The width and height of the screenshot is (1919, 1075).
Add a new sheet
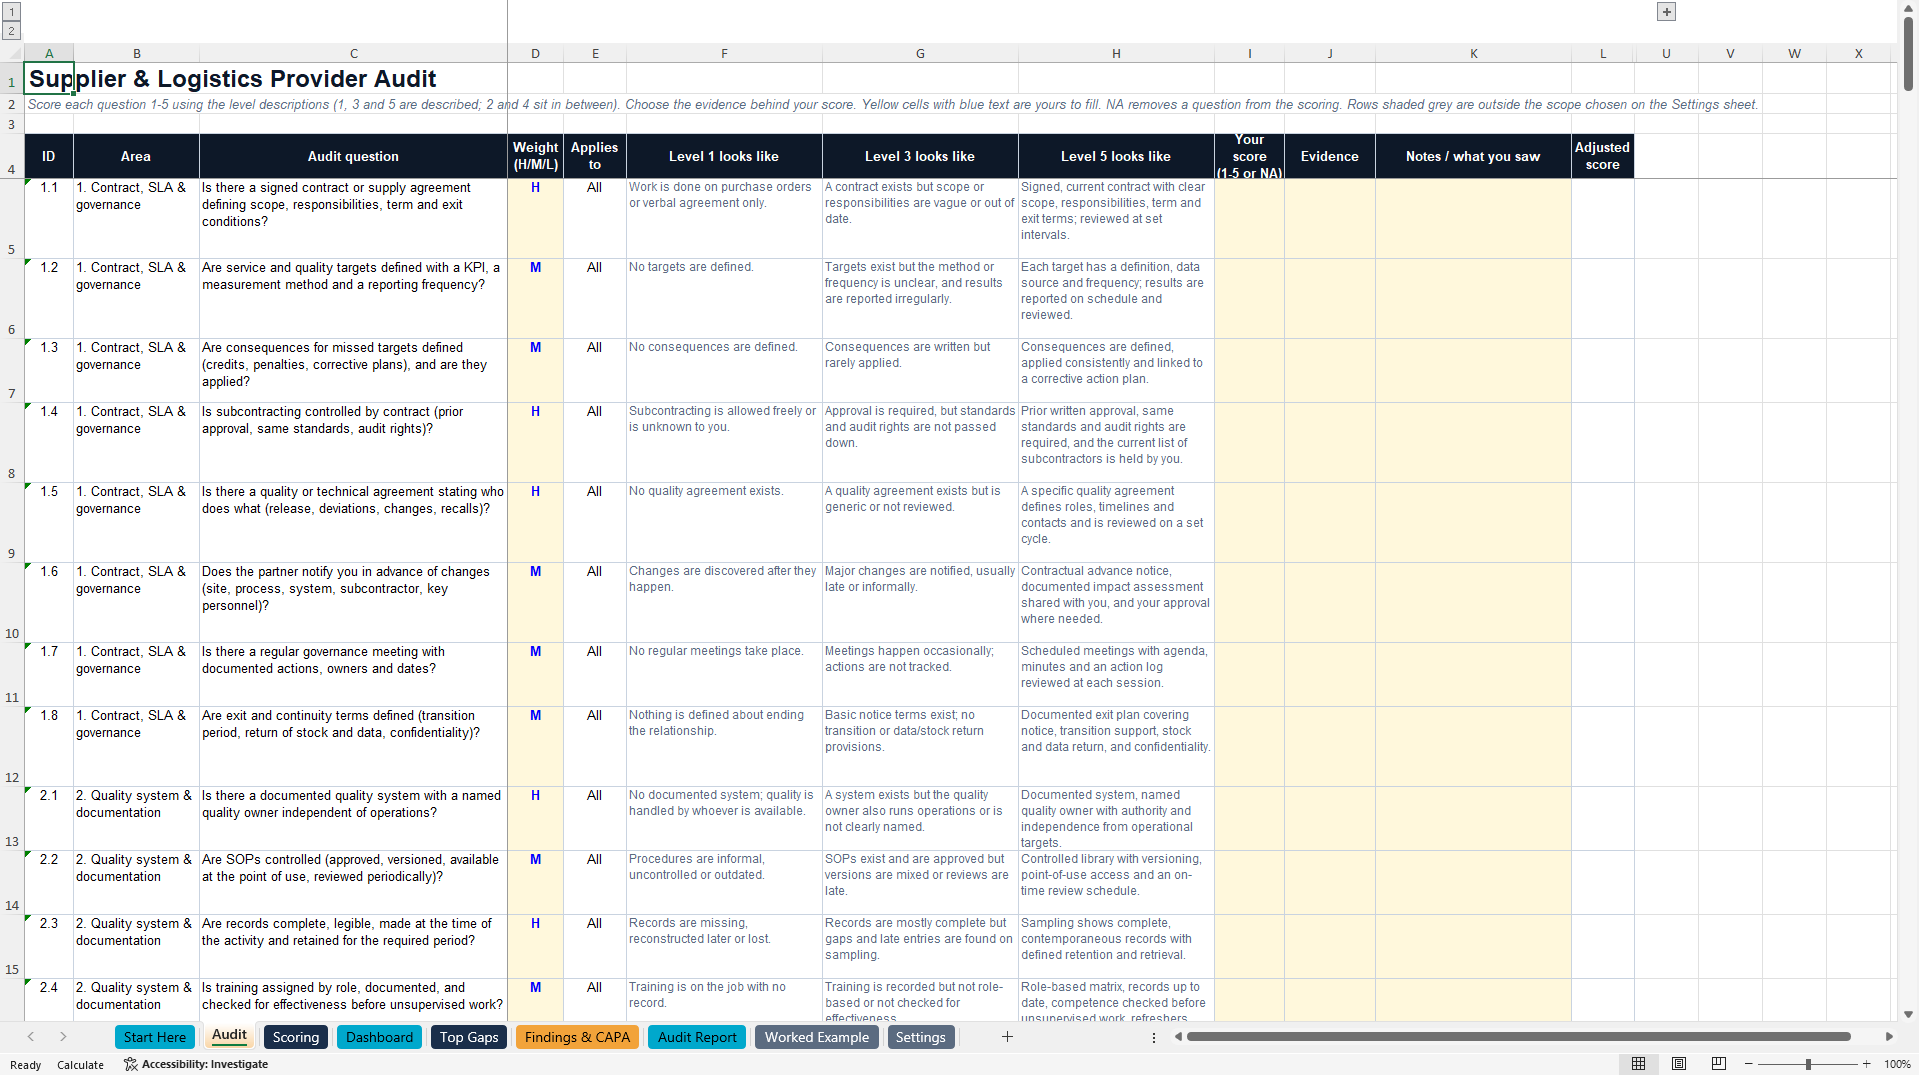click(x=1007, y=1037)
